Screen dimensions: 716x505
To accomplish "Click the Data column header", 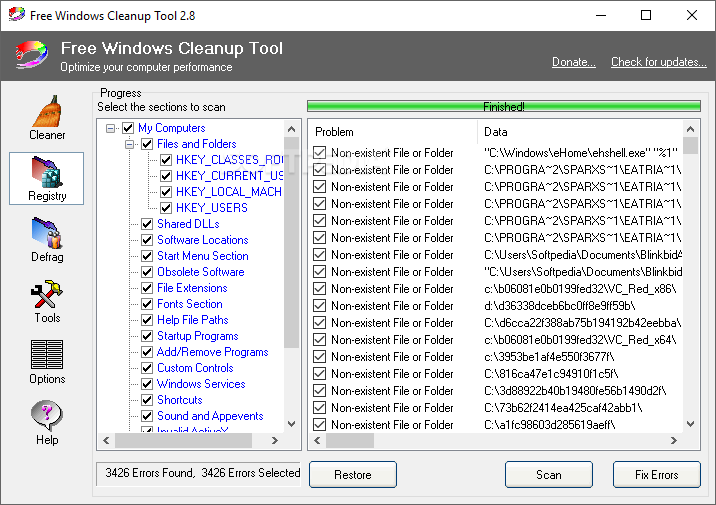I will coord(580,132).
